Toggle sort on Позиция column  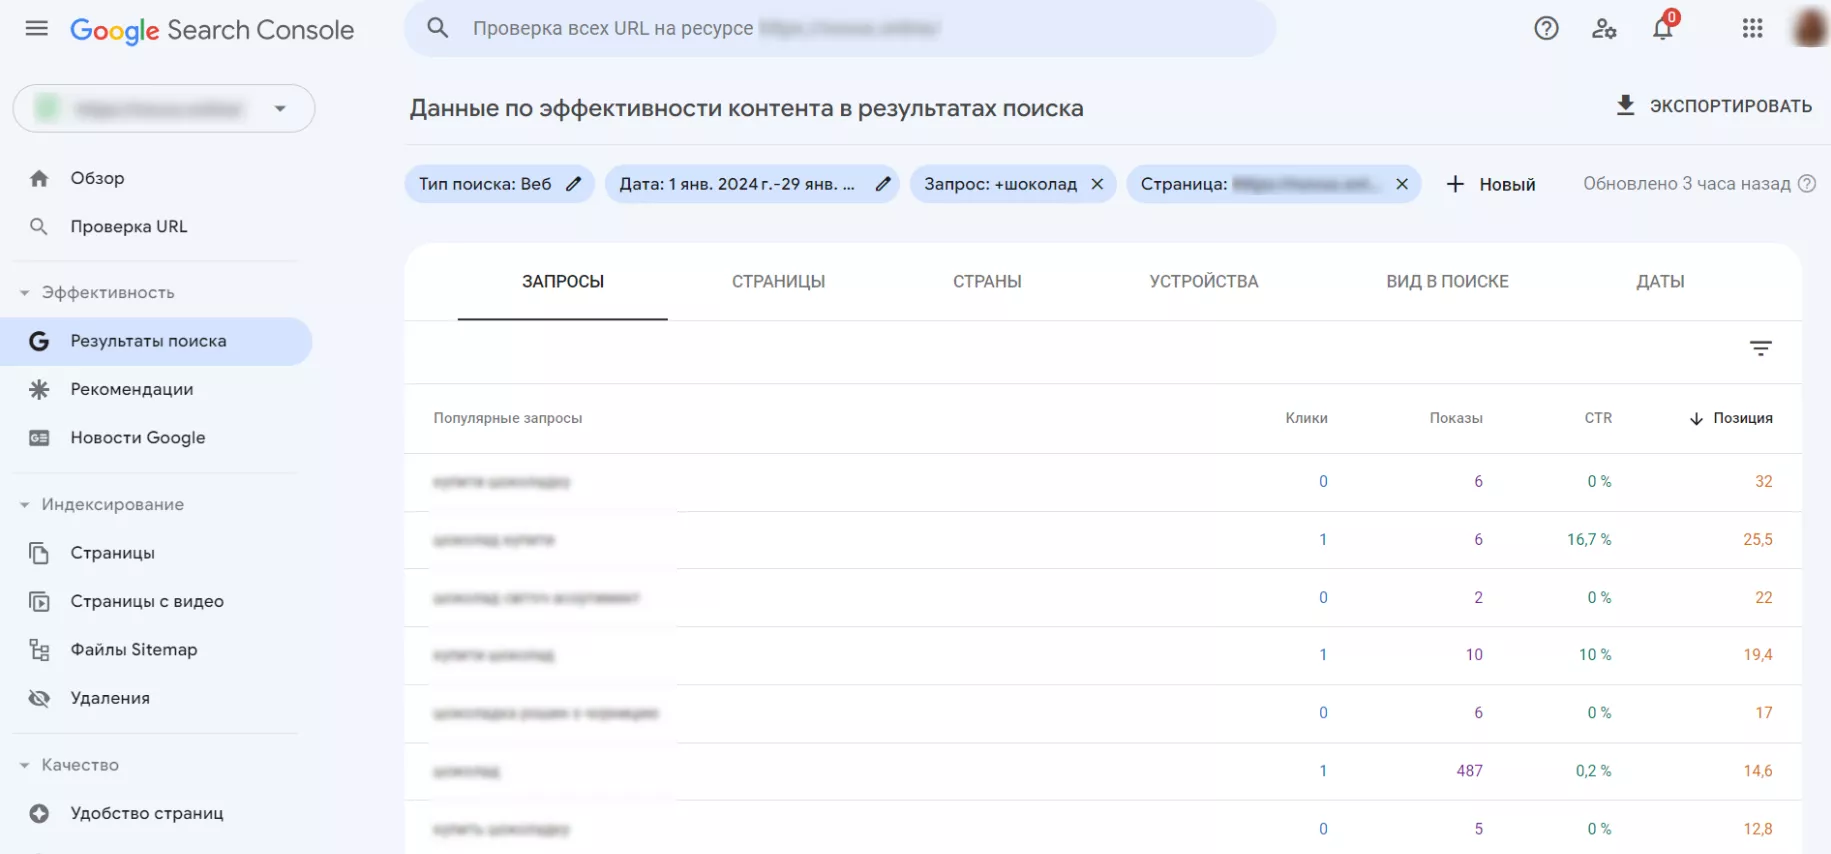click(1731, 418)
